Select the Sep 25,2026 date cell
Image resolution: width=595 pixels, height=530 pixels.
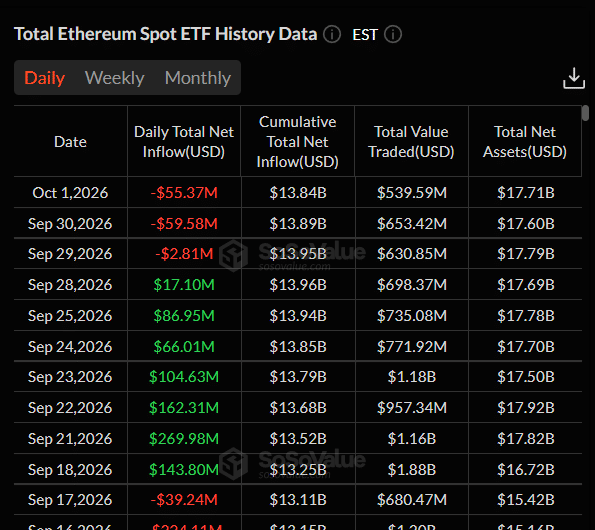pos(70,316)
